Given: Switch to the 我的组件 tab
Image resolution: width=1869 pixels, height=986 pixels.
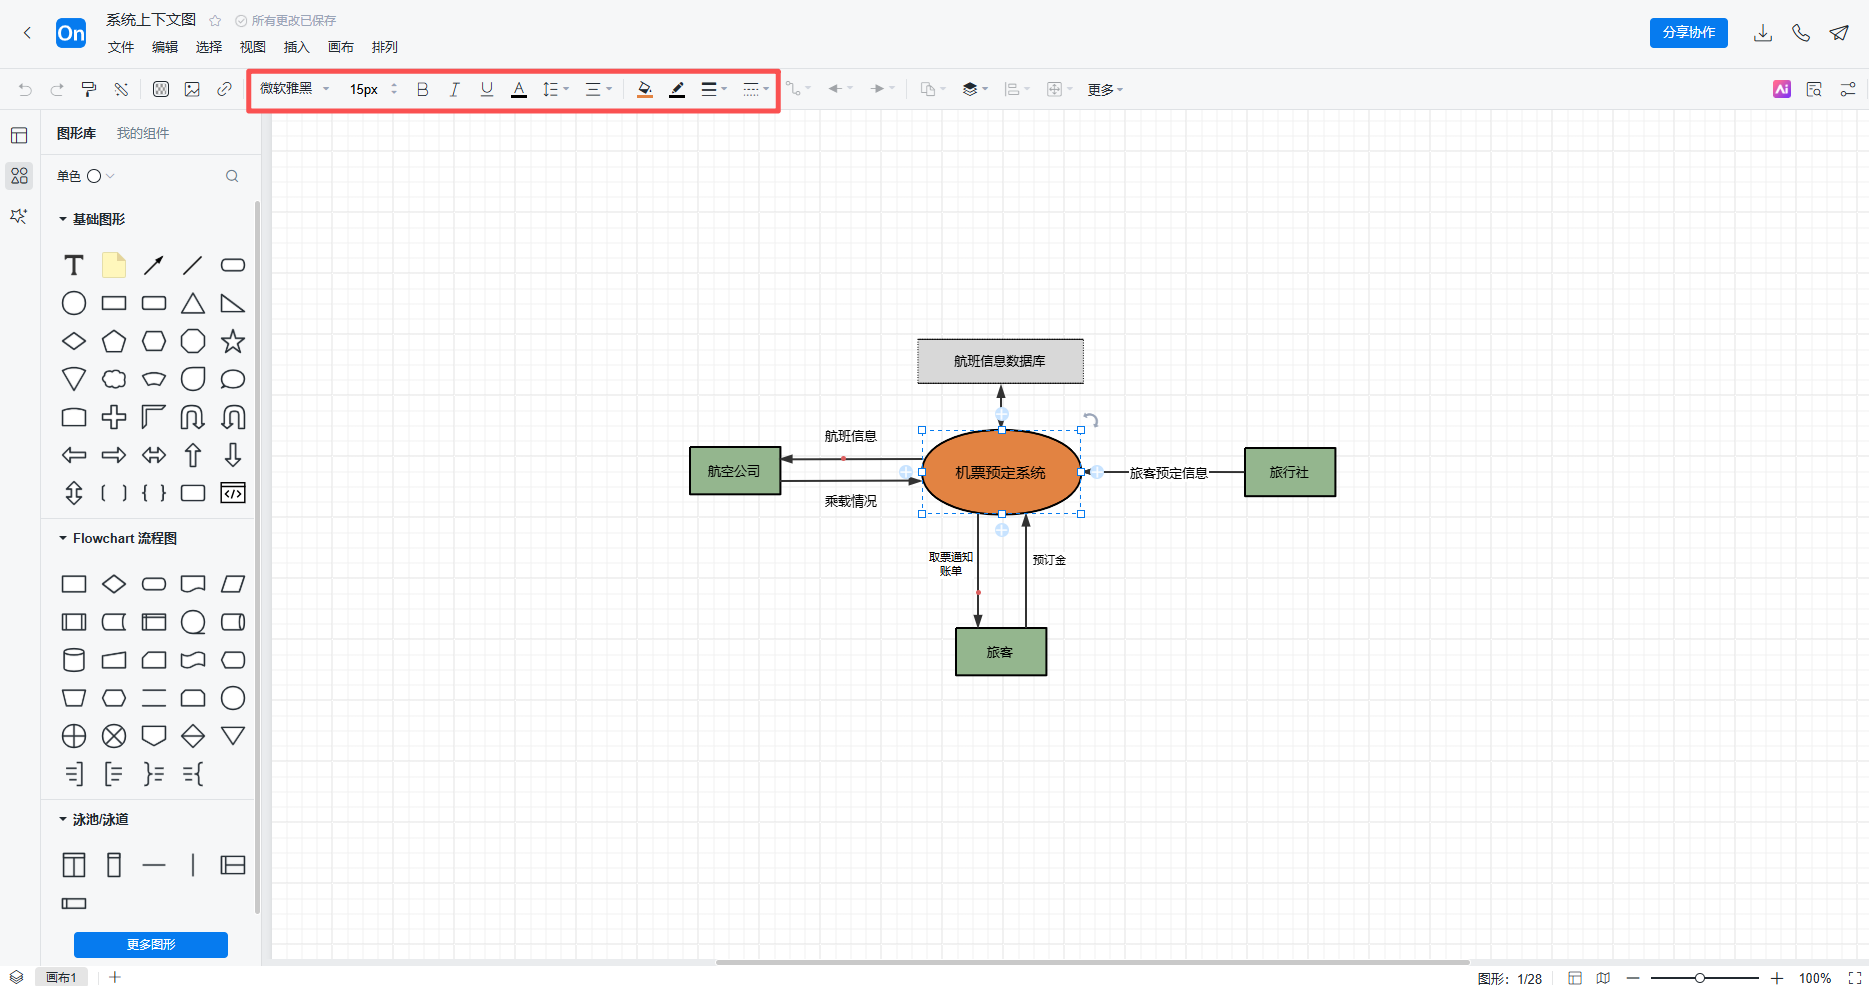Looking at the screenshot, I should [x=143, y=133].
